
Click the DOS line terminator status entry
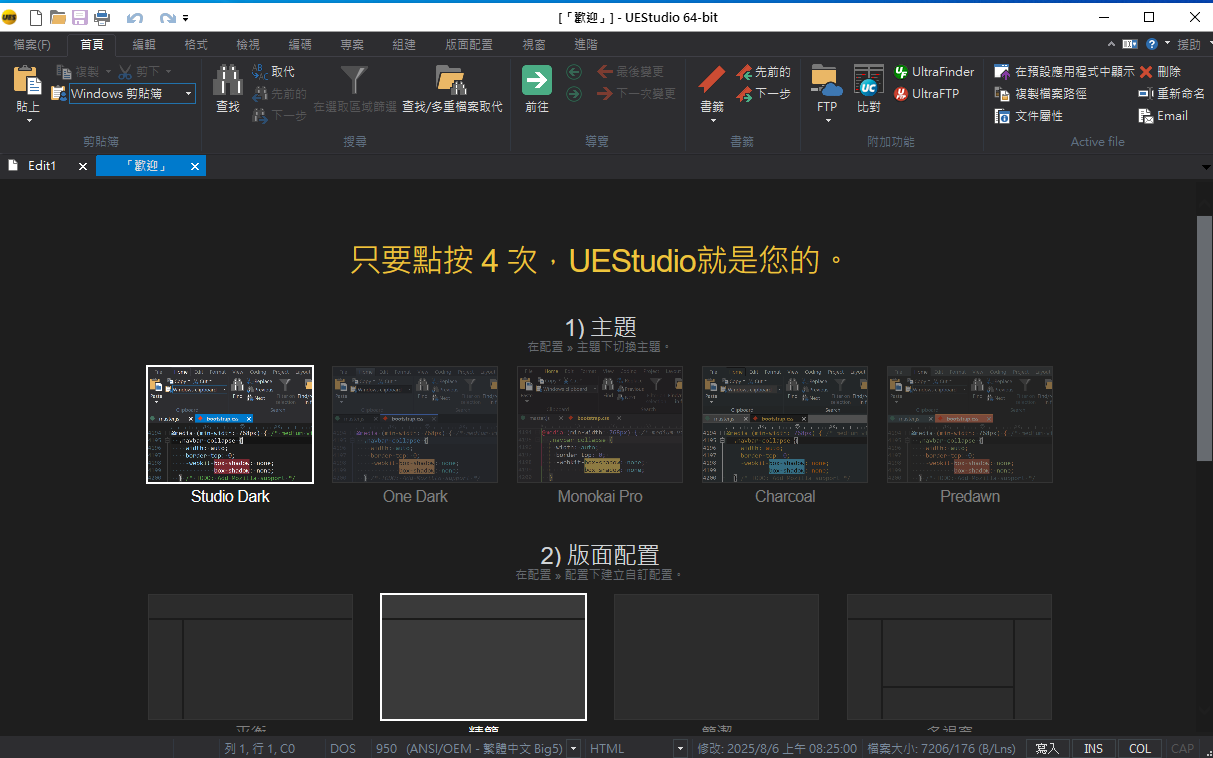343,748
